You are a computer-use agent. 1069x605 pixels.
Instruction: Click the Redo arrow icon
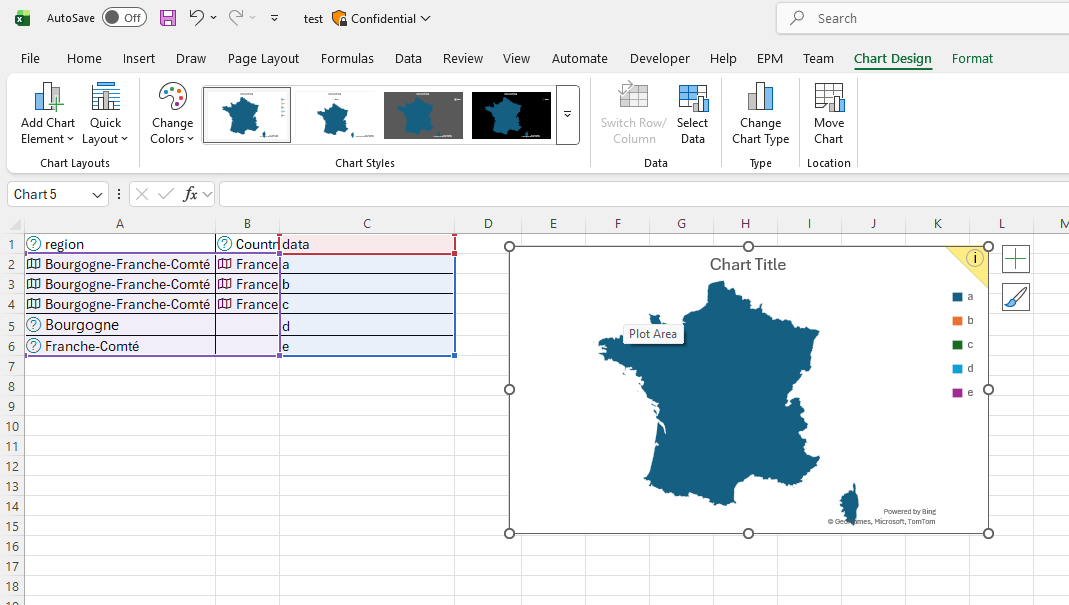click(x=235, y=18)
